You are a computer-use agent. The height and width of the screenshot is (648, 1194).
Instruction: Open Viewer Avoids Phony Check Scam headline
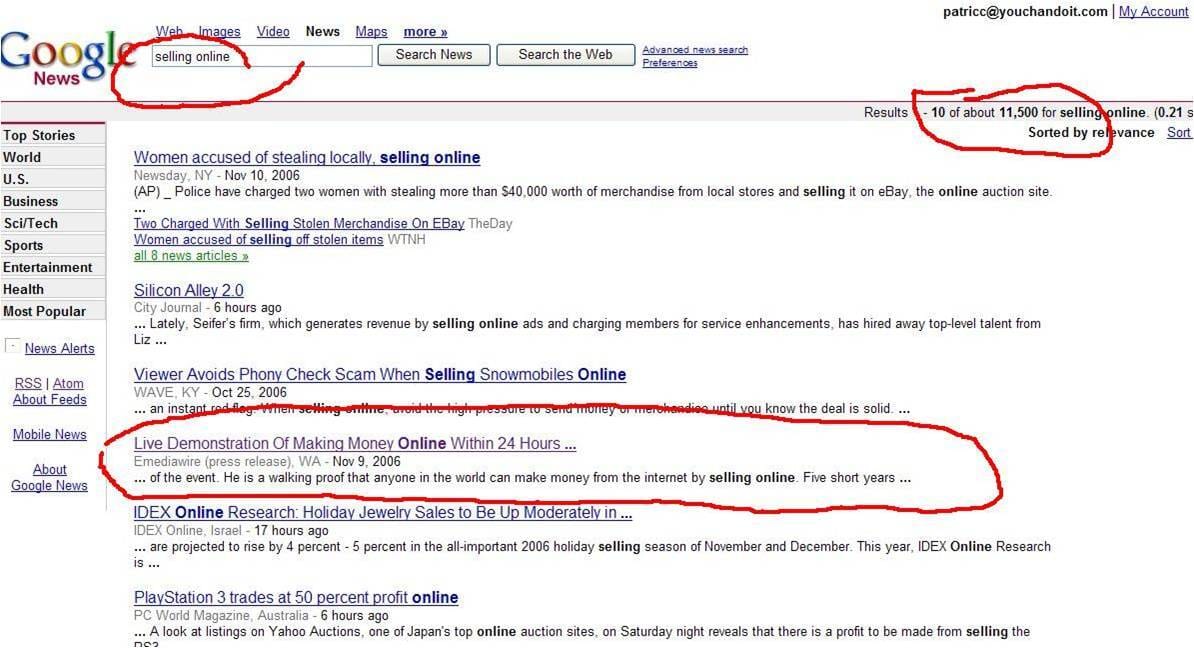380,375
